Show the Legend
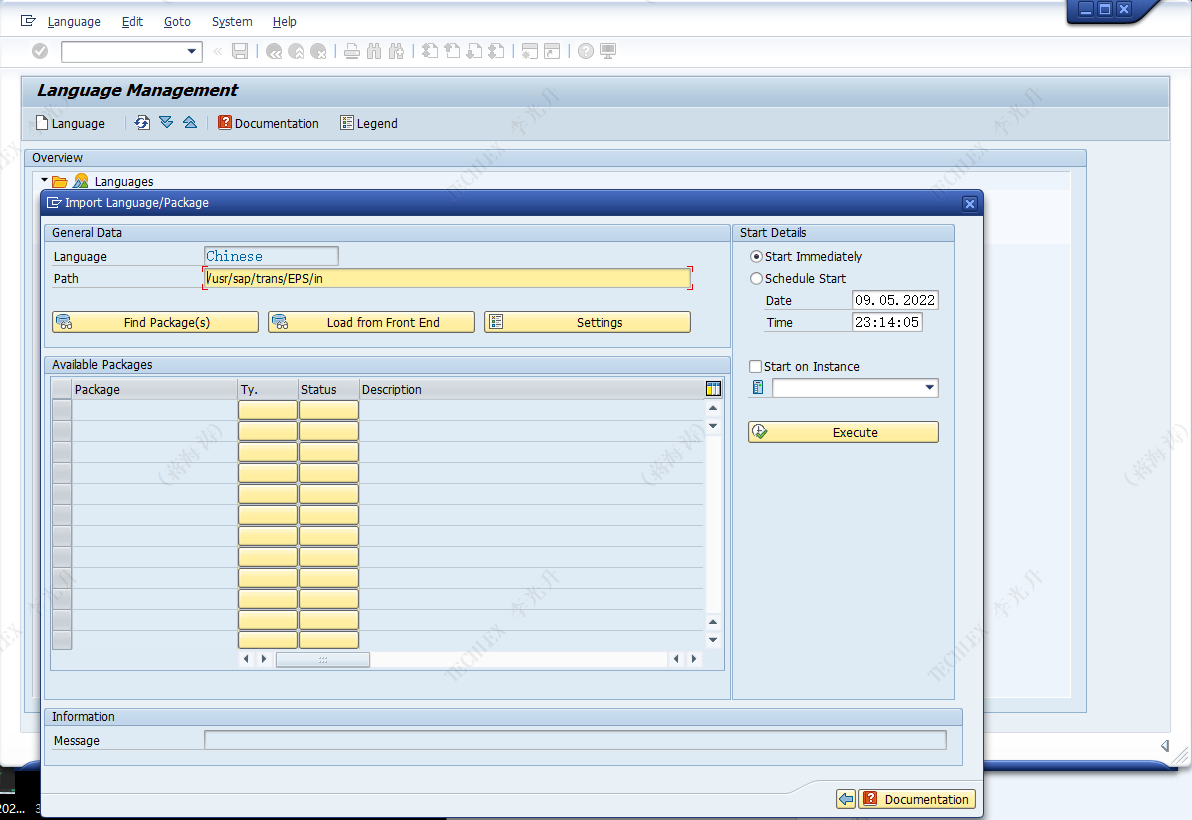 pyautogui.click(x=369, y=123)
